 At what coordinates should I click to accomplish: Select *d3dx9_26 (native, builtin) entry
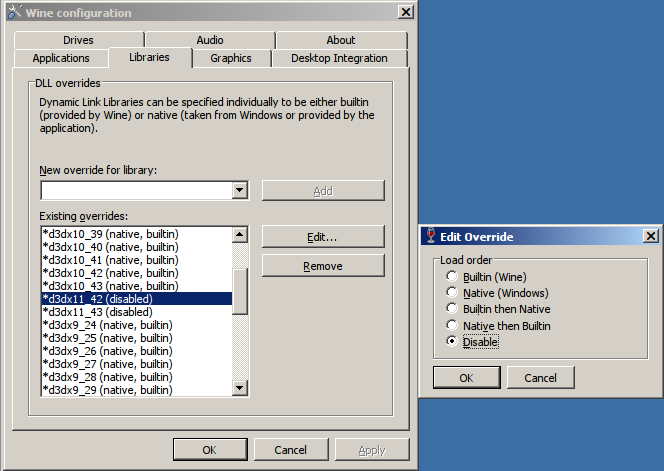[137, 351]
